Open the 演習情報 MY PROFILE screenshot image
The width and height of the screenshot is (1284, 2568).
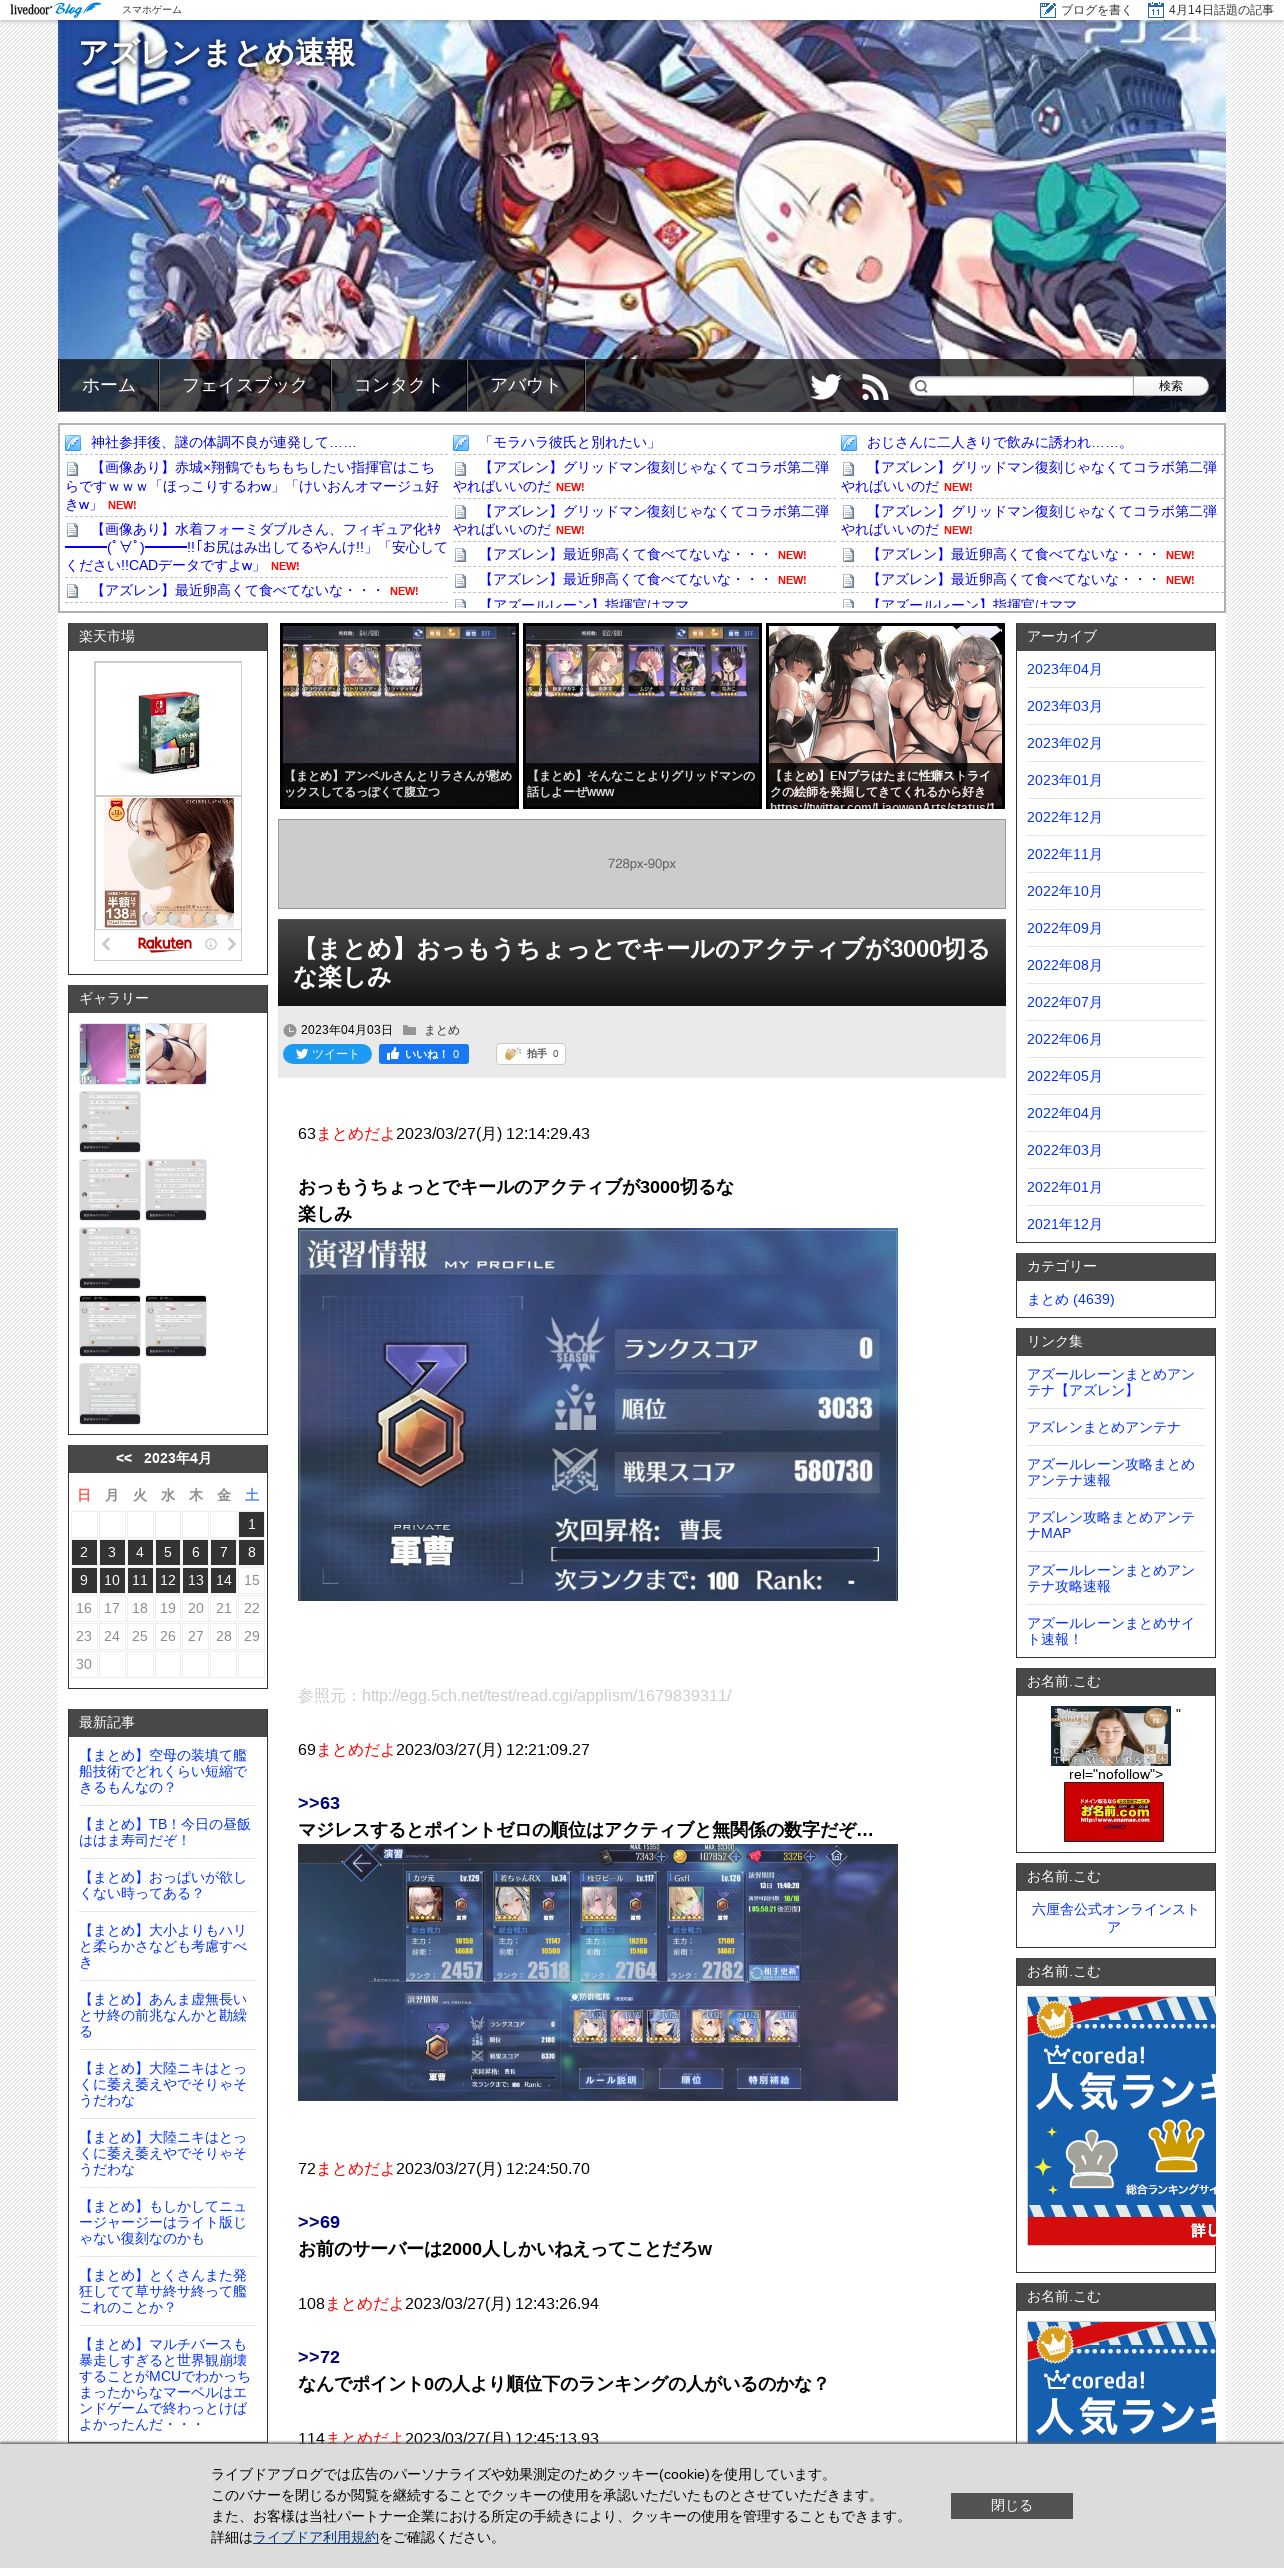pyautogui.click(x=597, y=1414)
